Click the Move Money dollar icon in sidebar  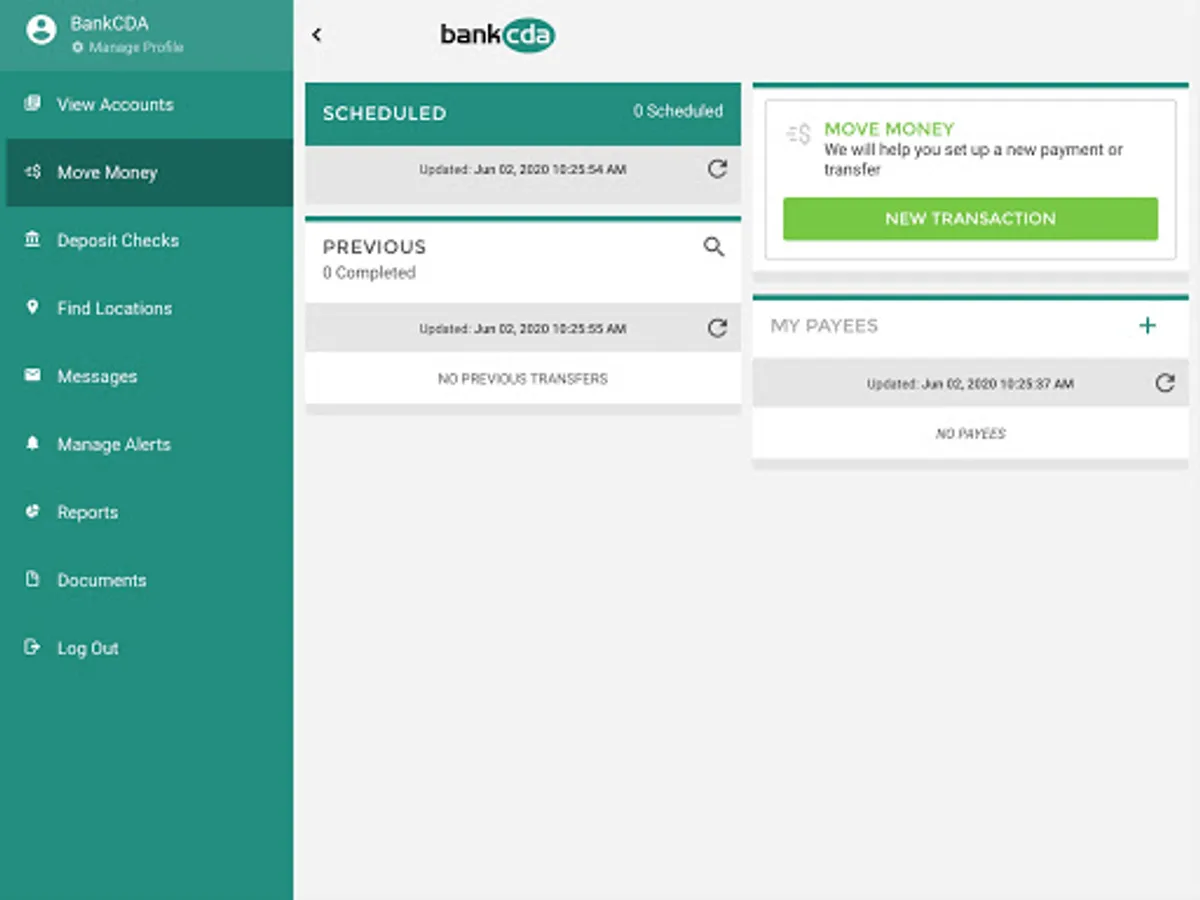click(33, 171)
